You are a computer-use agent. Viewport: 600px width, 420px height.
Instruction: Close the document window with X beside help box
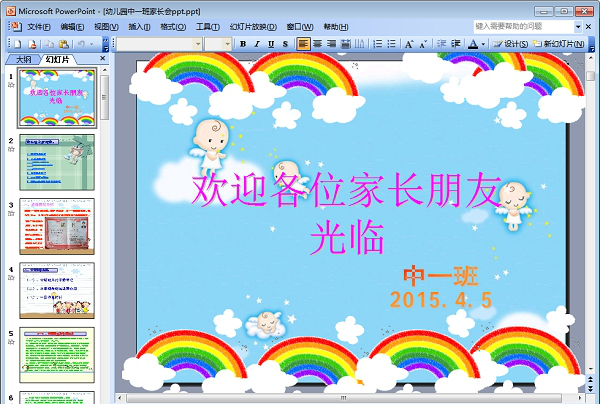[589, 26]
